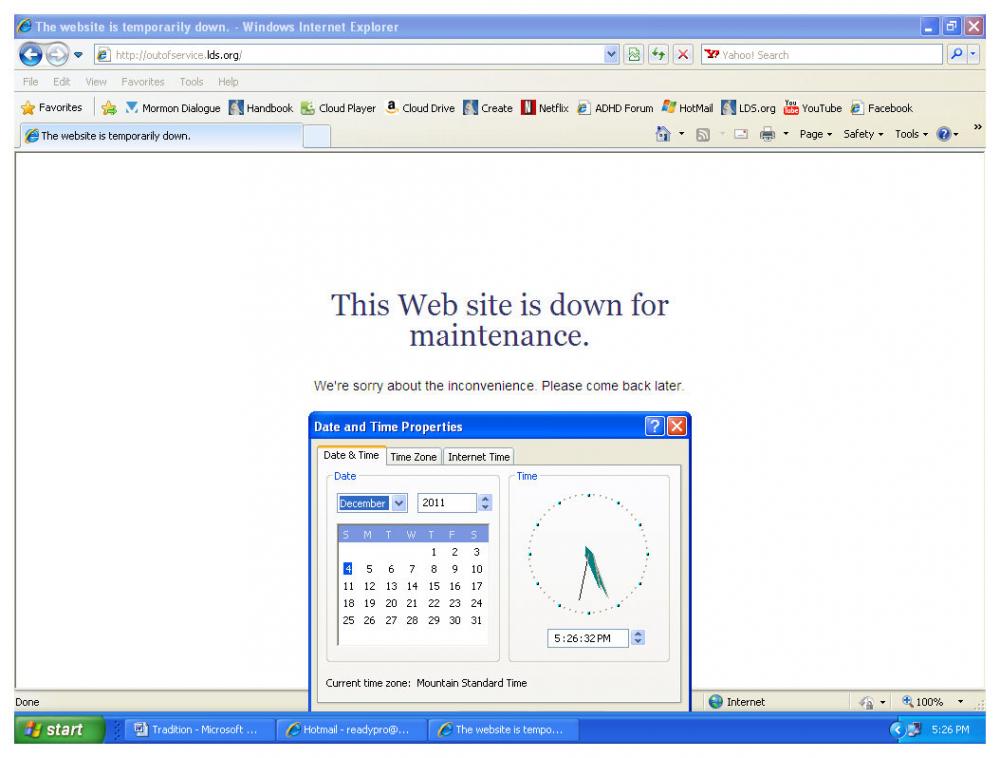The height and width of the screenshot is (758, 1000).
Task: Open the Mormon Dialogue bookmark
Action: (x=173, y=108)
